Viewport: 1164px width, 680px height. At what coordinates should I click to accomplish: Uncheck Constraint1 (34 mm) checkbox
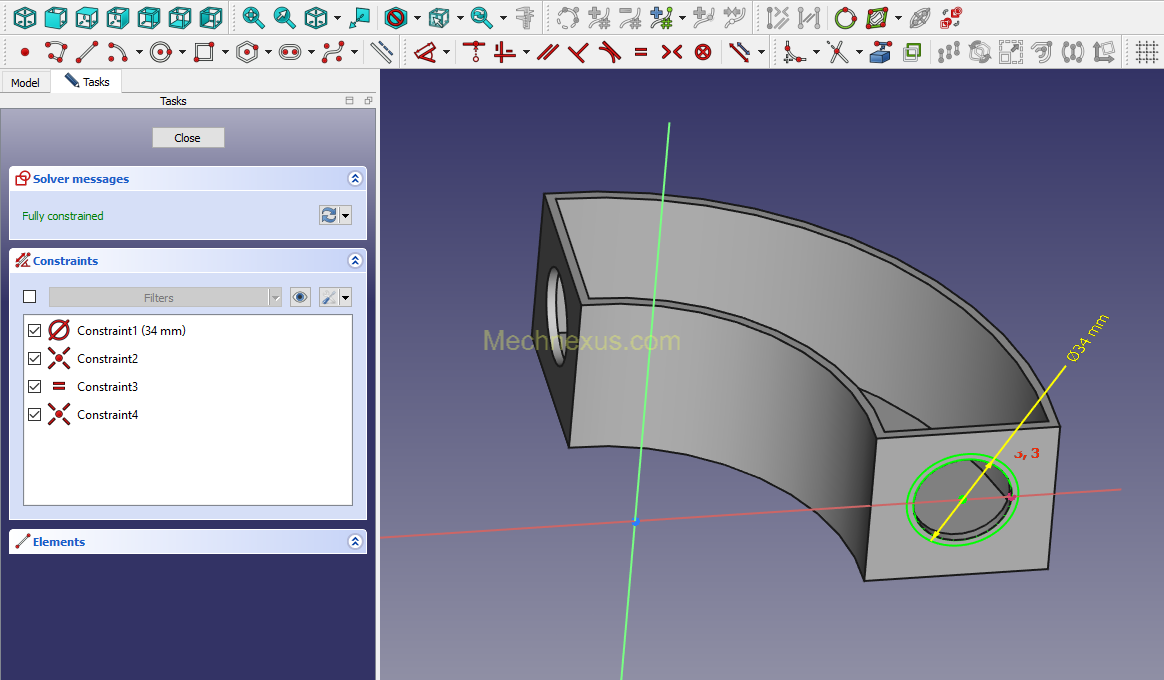[x=35, y=330]
